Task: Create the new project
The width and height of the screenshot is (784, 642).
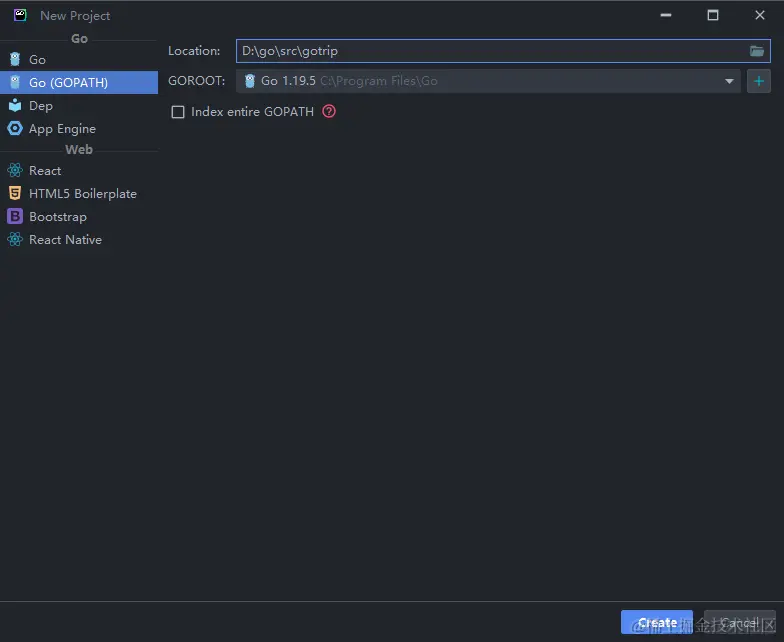Action: tap(656, 622)
